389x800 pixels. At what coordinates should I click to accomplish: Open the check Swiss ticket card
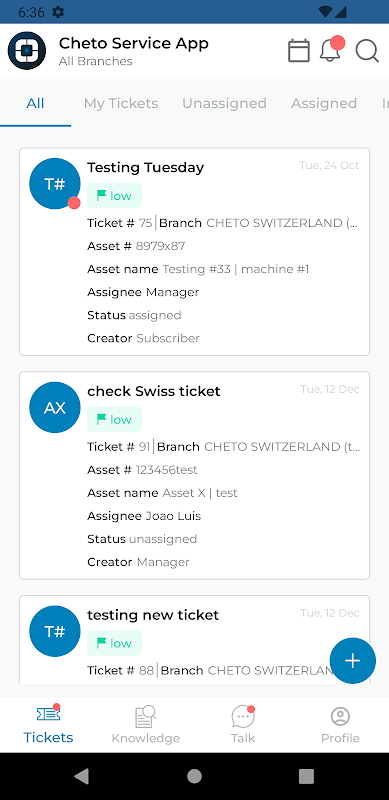194,476
